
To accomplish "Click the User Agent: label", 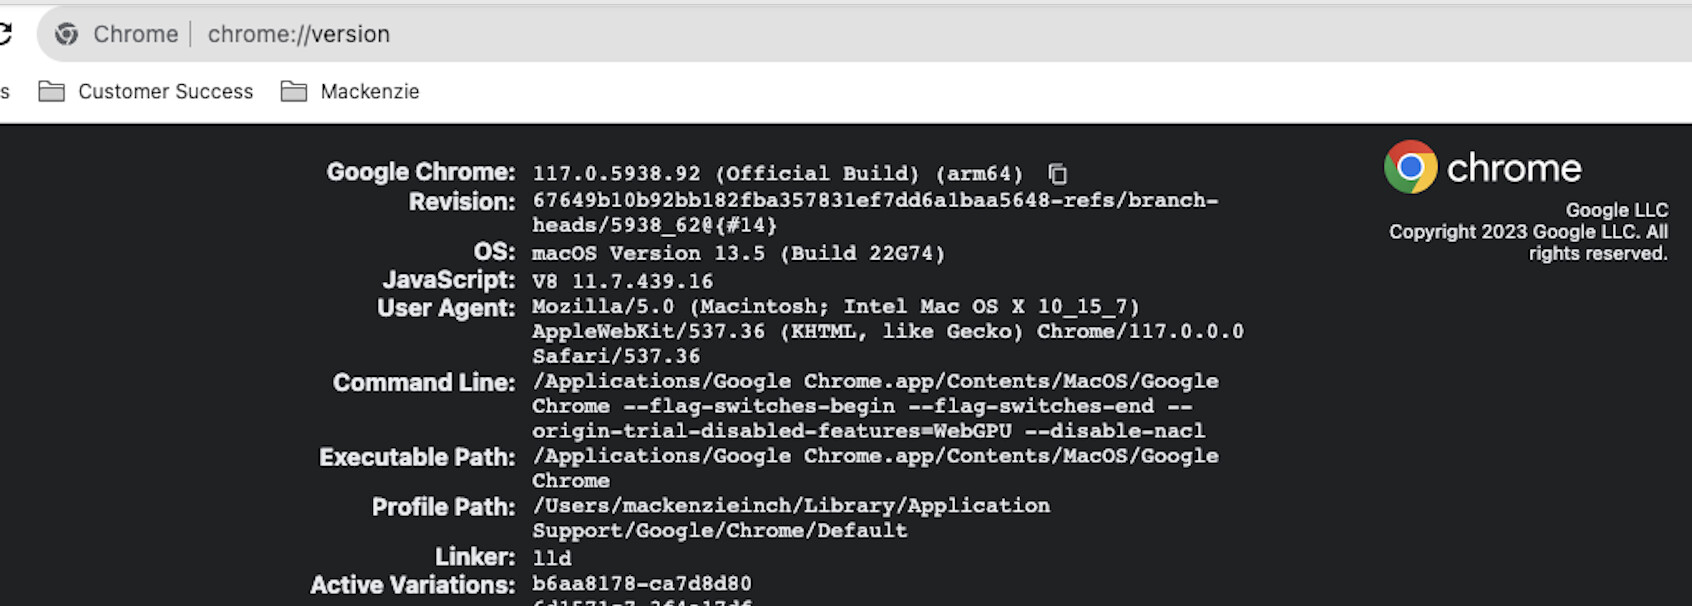I will point(446,308).
